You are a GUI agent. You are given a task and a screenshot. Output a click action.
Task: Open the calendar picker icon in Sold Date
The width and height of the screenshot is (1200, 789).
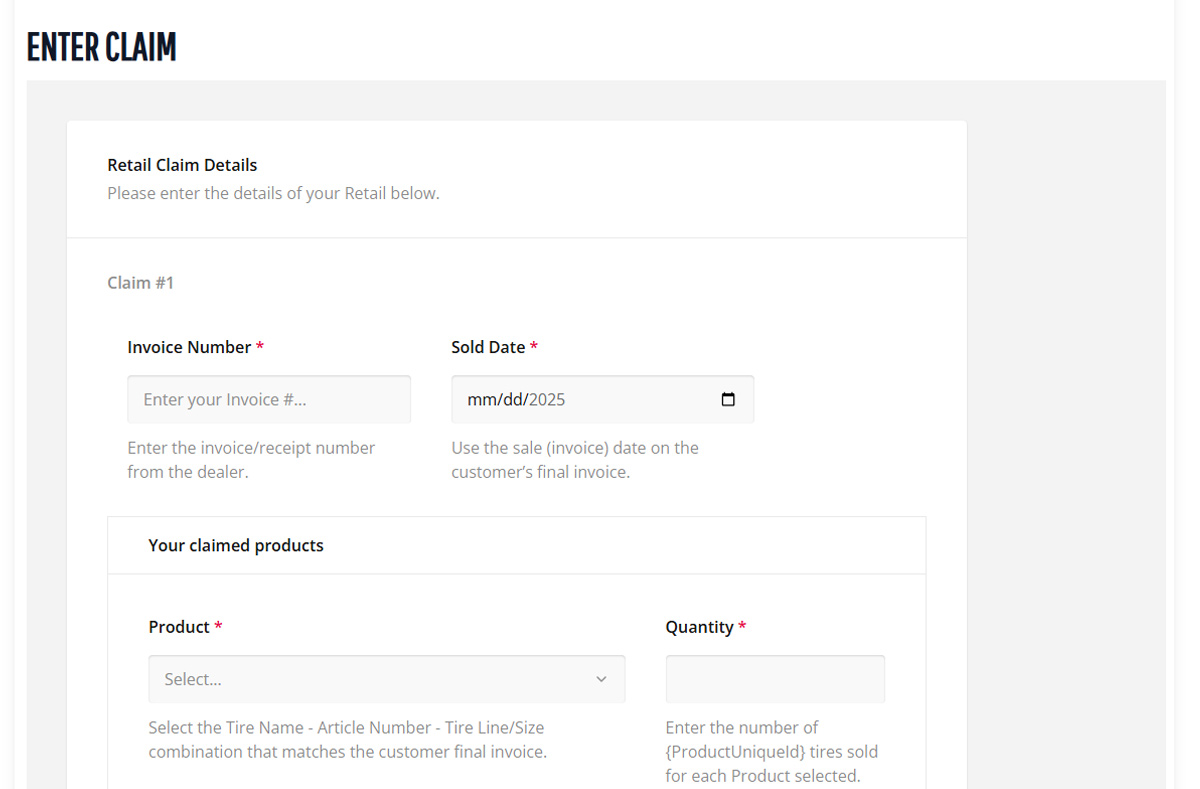click(x=728, y=399)
